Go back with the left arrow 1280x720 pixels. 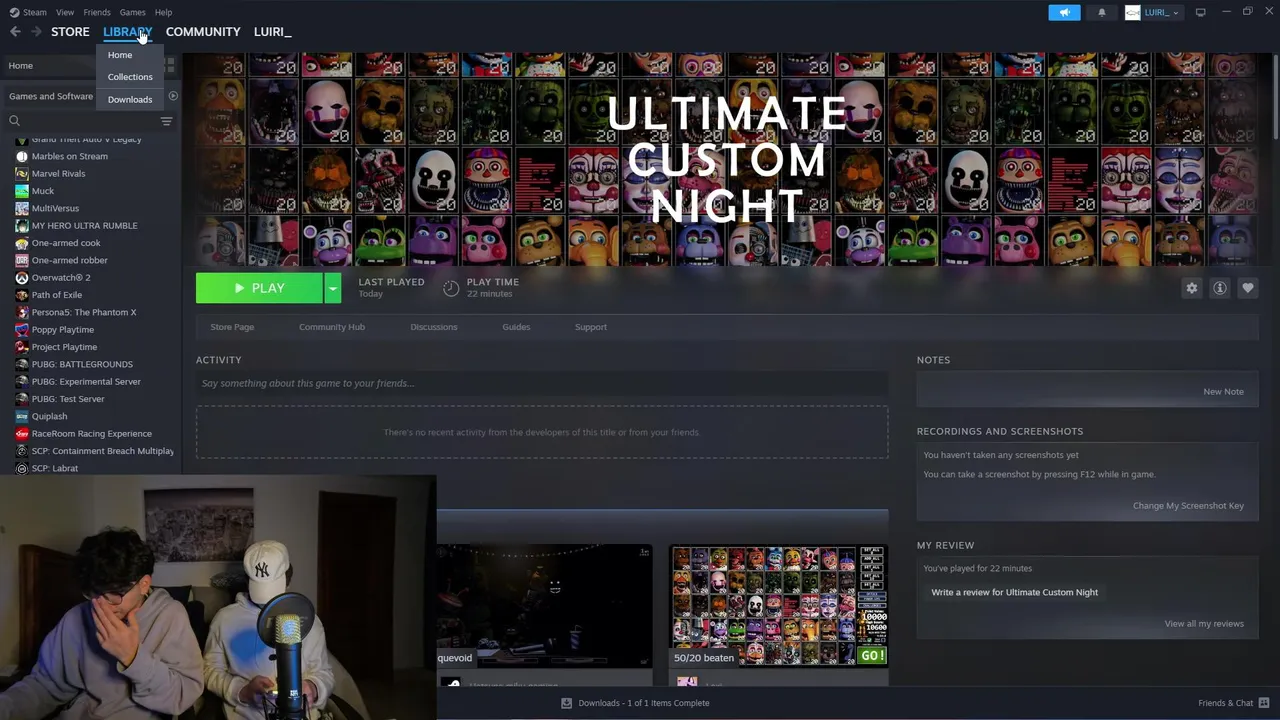tap(15, 32)
